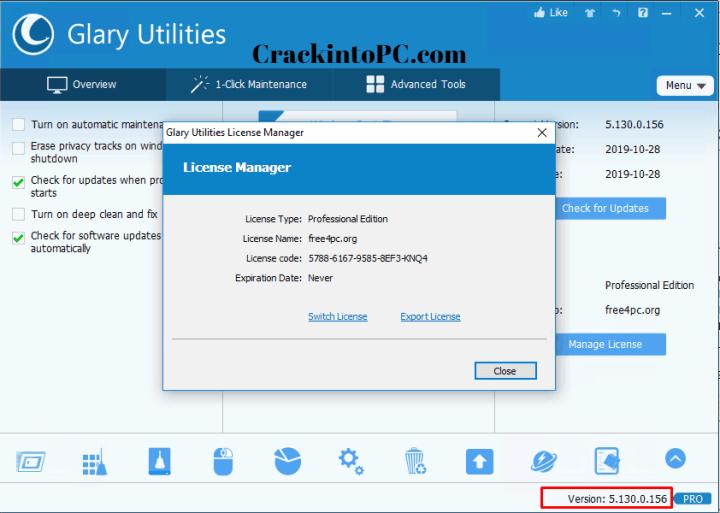
Task: Uncheck Check for updates when program starts
Action: (x=18, y=182)
